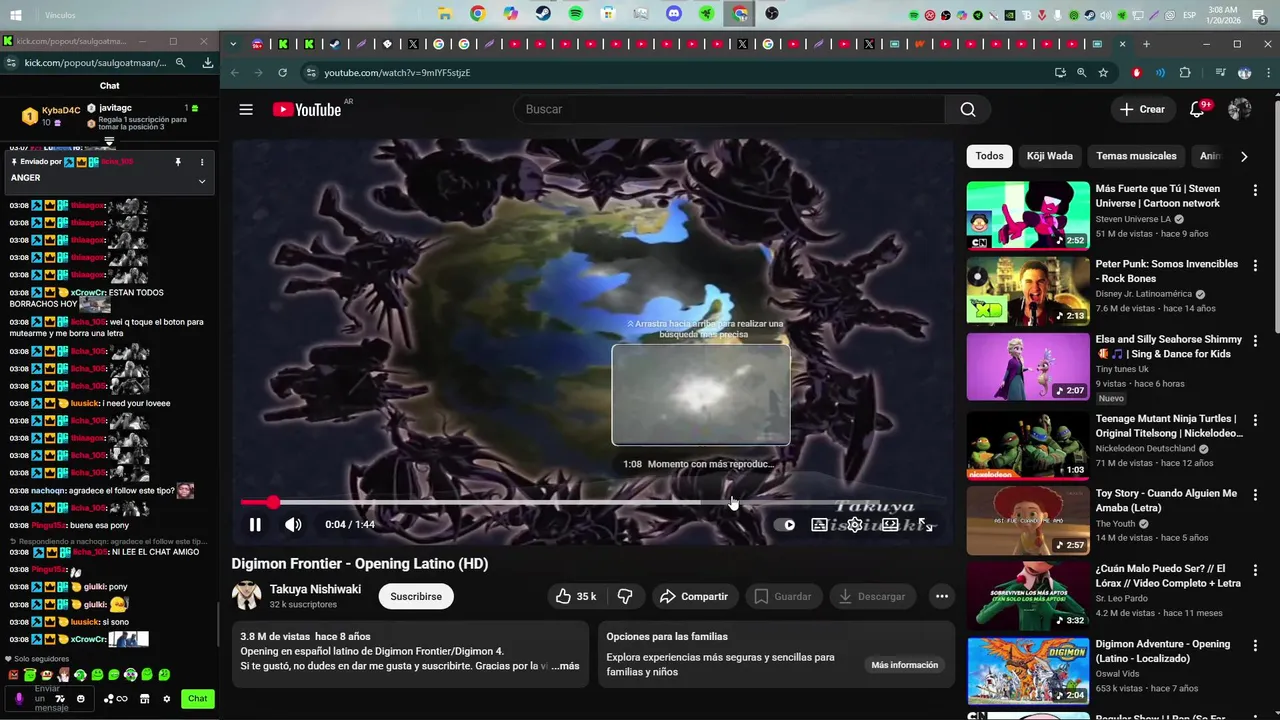The image size is (1280, 720).
Task: Dislike the Digimon Frontier video
Action: click(x=625, y=596)
